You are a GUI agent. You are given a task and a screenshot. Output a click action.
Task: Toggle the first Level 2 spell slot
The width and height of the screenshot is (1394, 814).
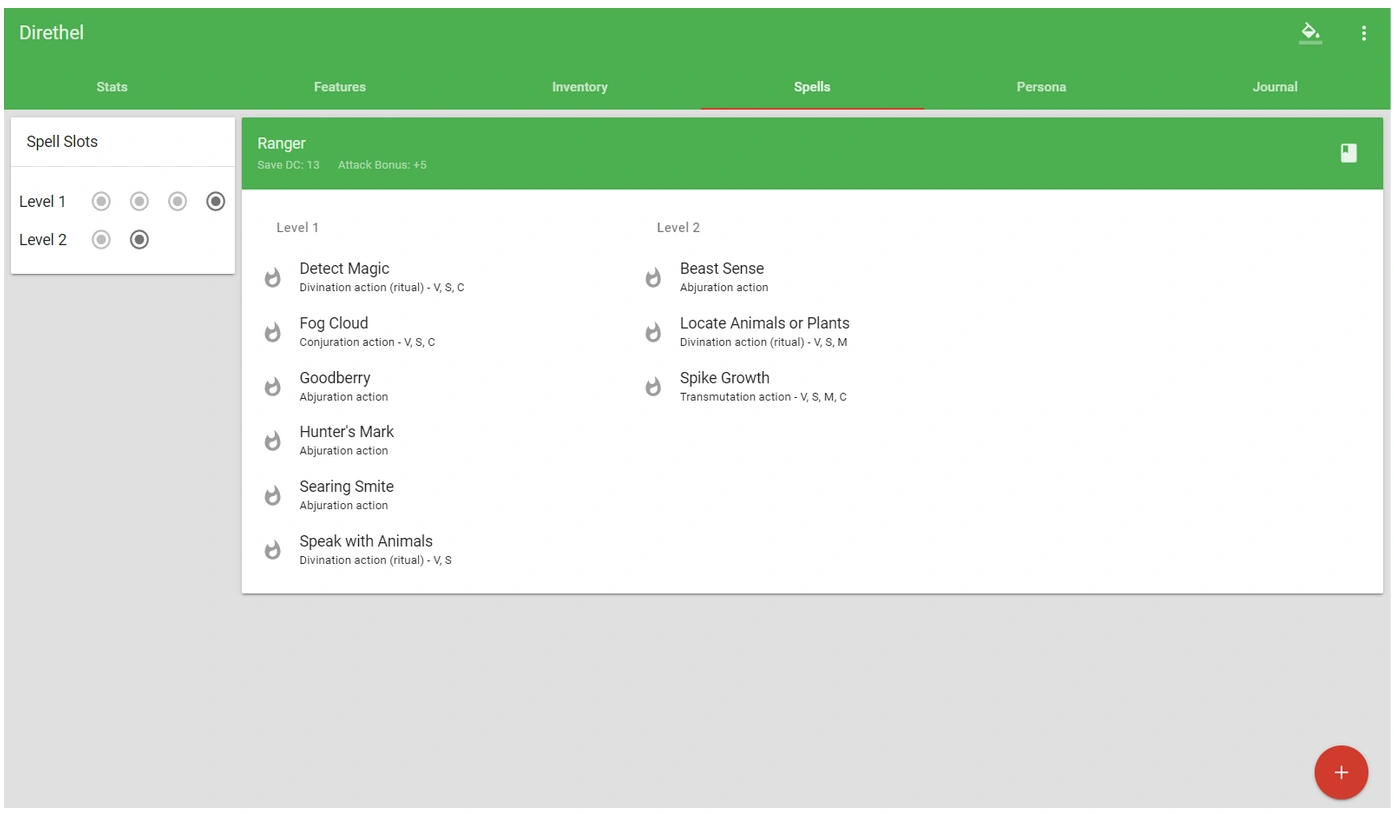tap(101, 240)
